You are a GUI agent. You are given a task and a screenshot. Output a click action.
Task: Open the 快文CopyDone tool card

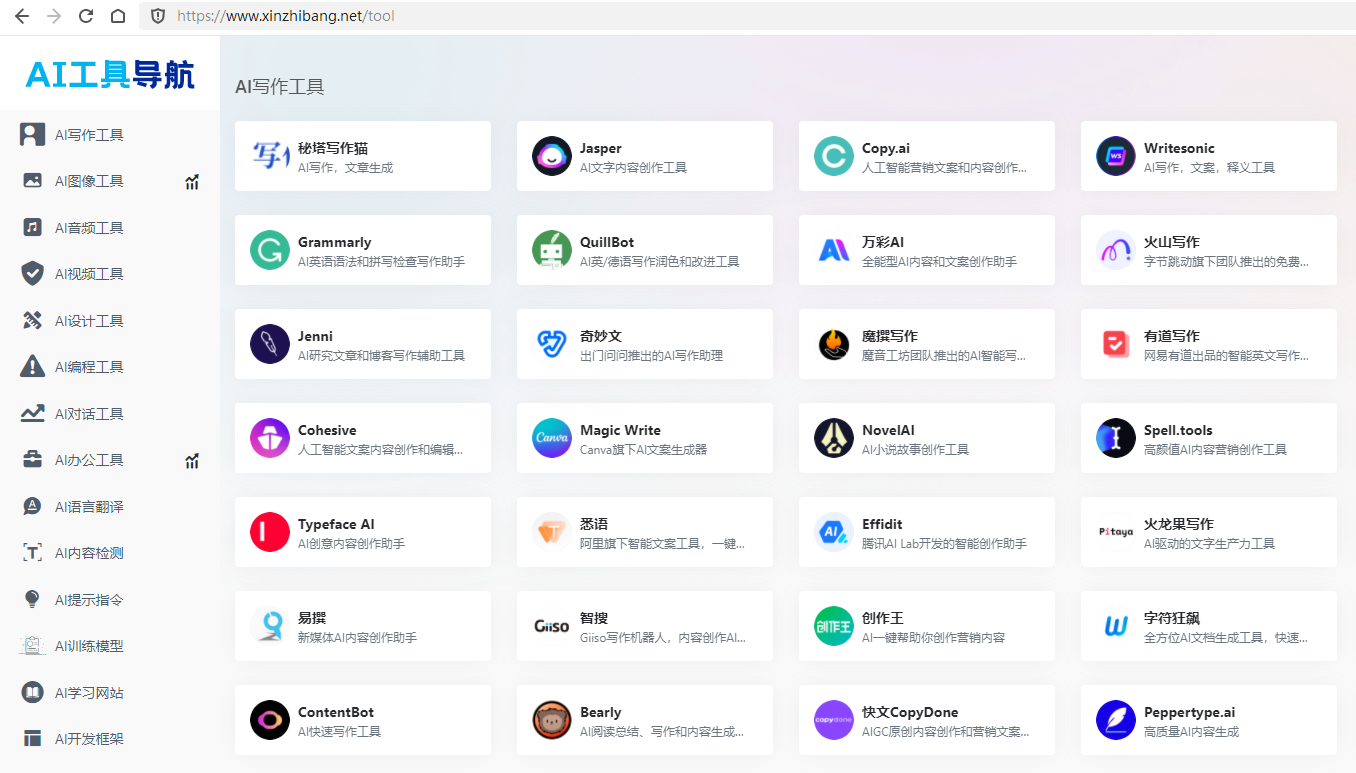(926, 719)
